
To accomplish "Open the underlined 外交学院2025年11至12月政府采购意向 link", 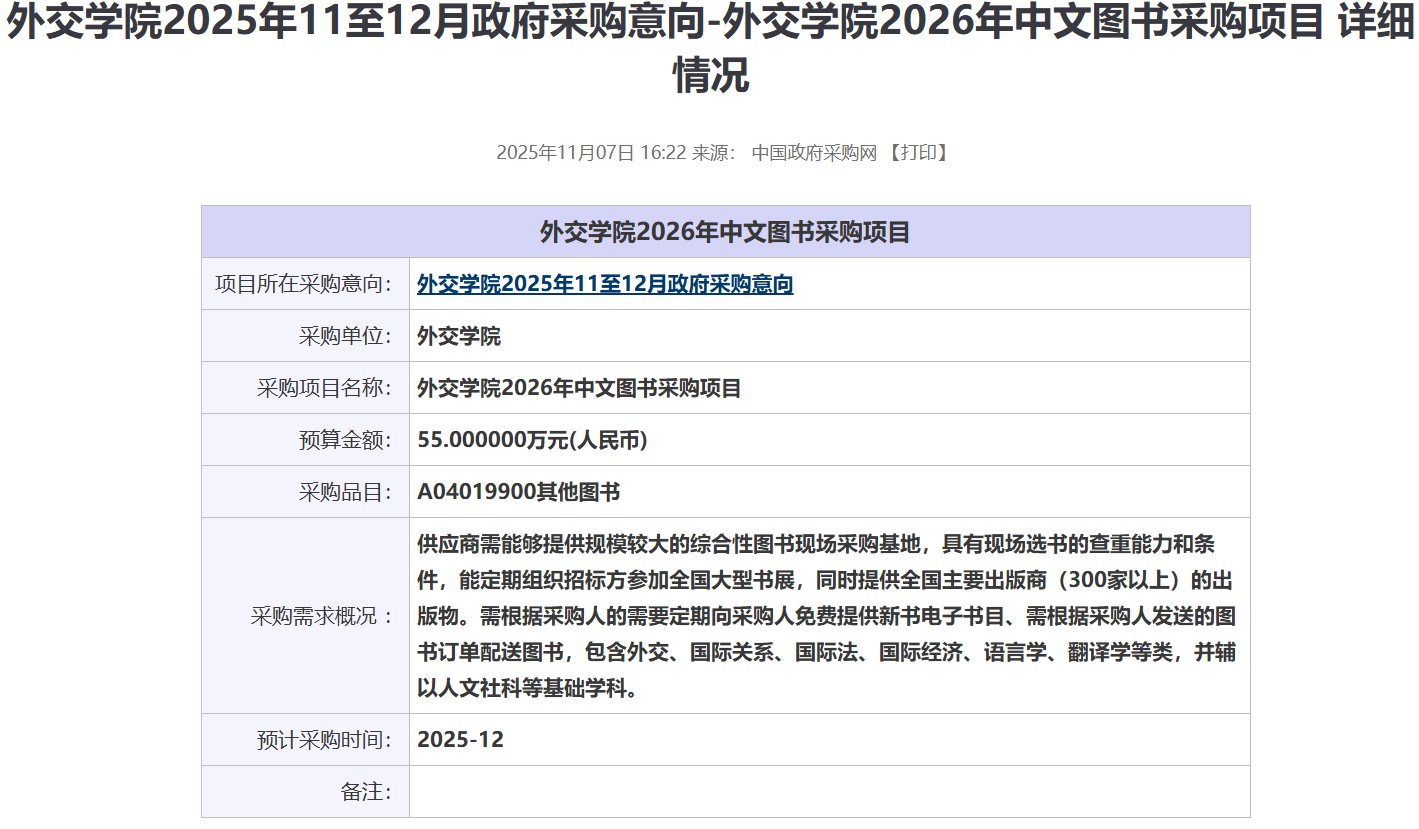I will pos(605,284).
